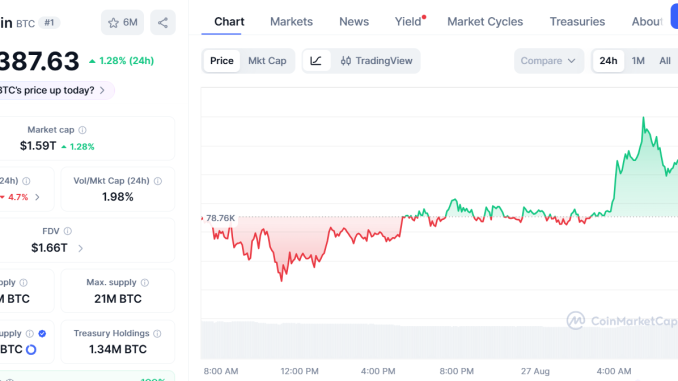Click the #1 rank badge
The height and width of the screenshot is (381, 678).
coord(49,22)
